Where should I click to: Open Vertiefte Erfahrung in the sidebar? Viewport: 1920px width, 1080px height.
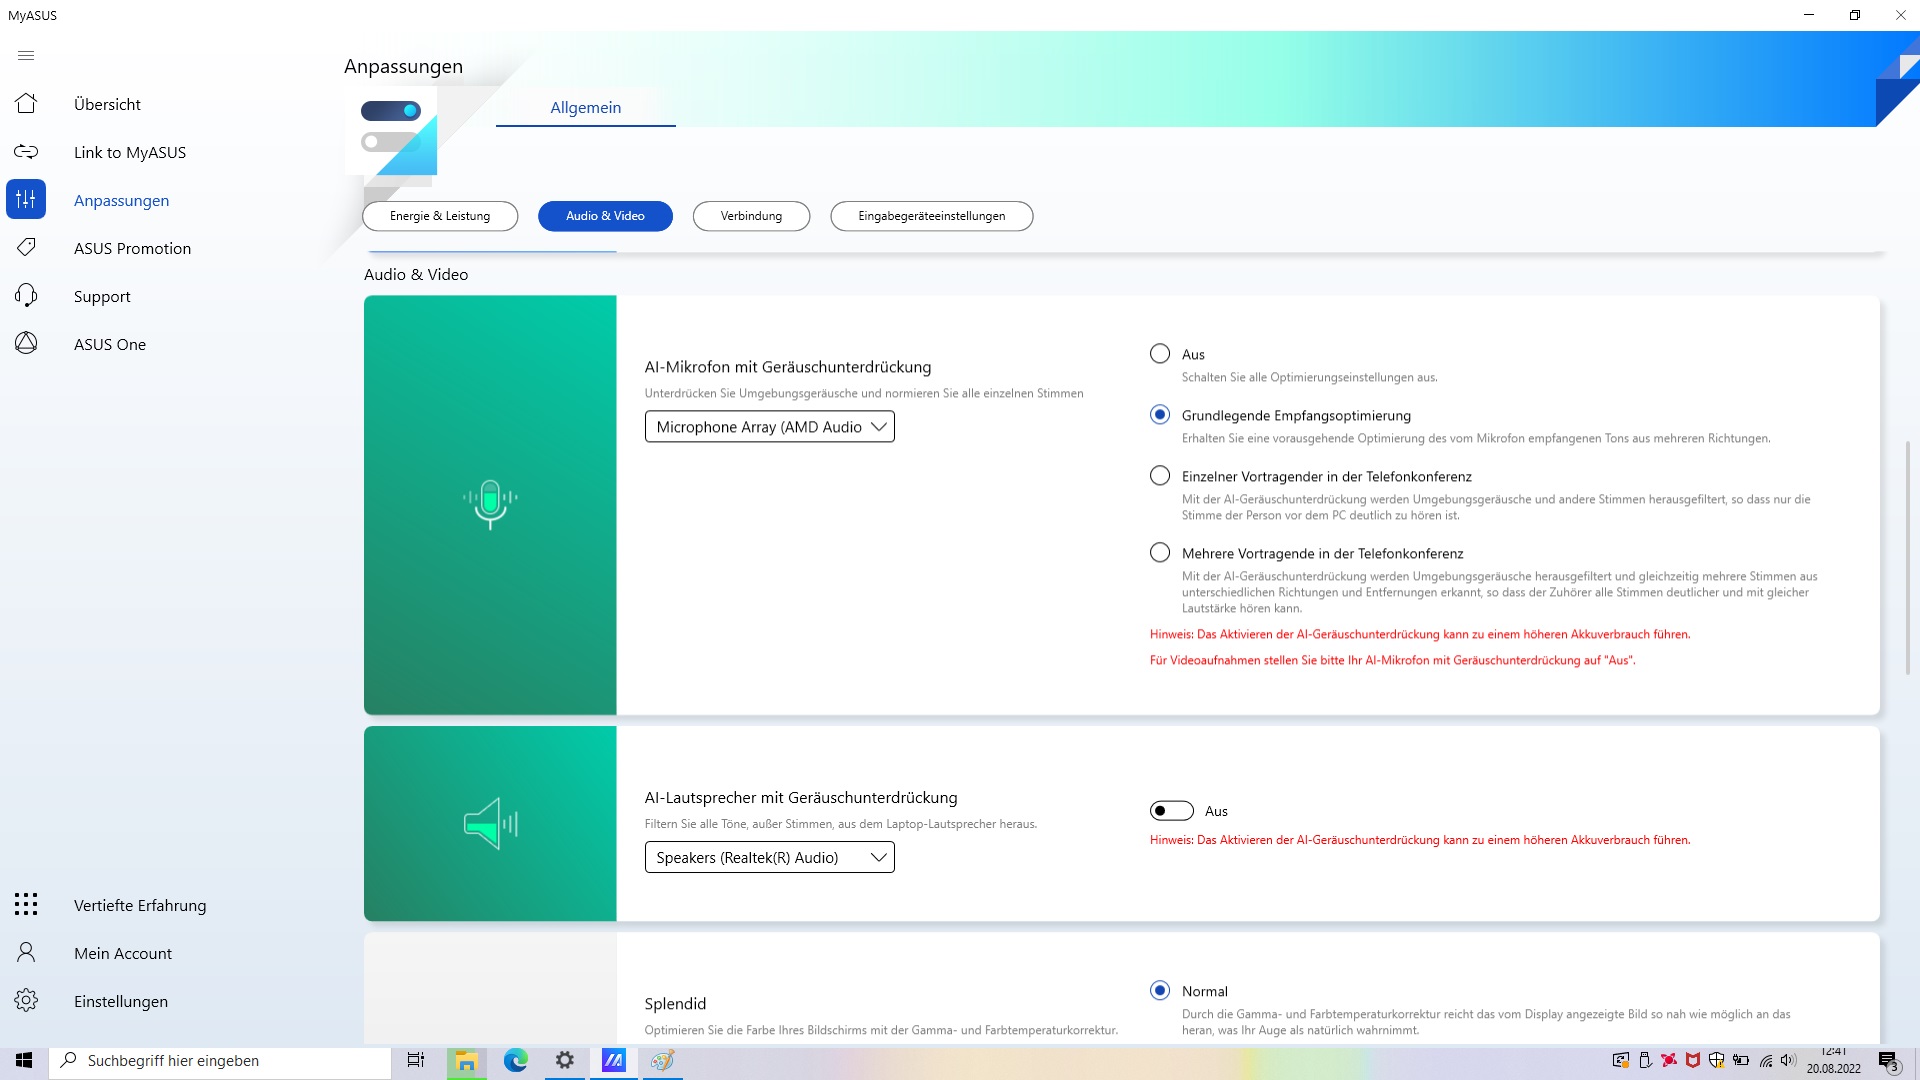point(140,905)
